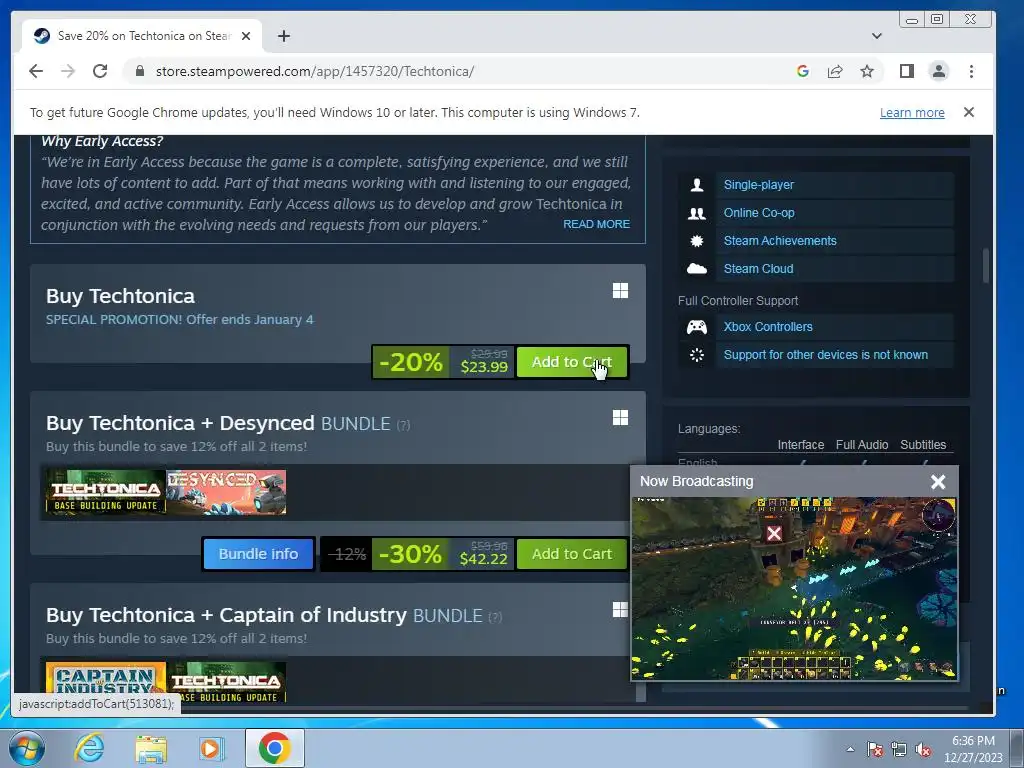This screenshot has width=1024, height=768.
Task: Click the Single-player person icon
Action: click(x=697, y=185)
